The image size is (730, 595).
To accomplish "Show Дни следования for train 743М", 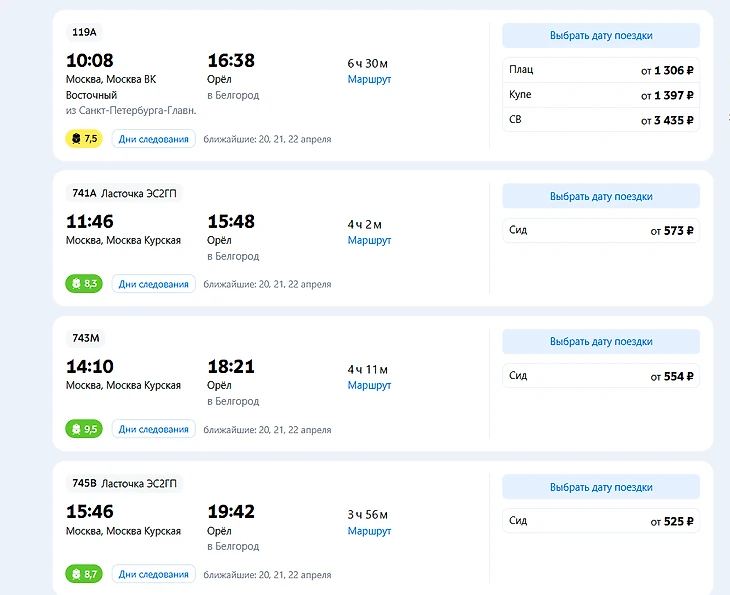I will 153,429.
